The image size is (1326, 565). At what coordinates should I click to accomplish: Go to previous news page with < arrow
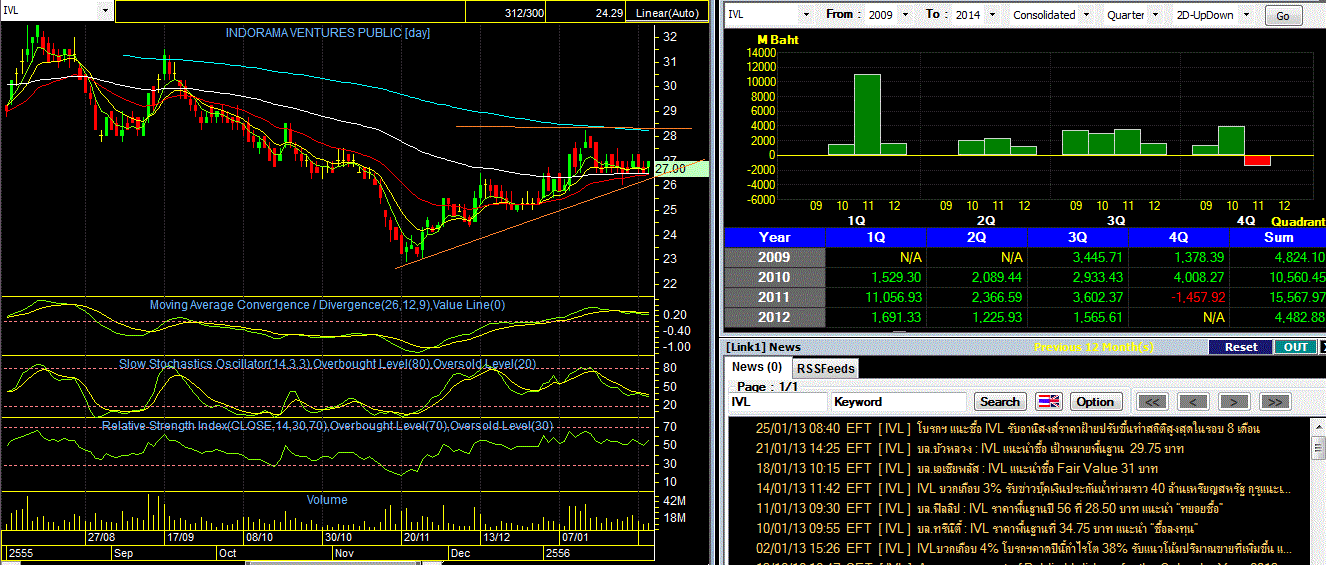point(1192,401)
